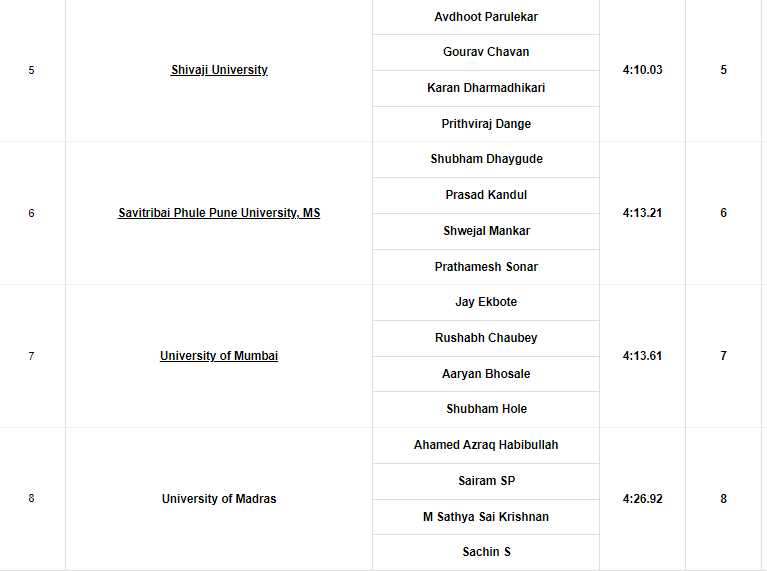Click the 4:13.61 time for Mumbai
The height and width of the screenshot is (571, 767).
[x=642, y=356]
